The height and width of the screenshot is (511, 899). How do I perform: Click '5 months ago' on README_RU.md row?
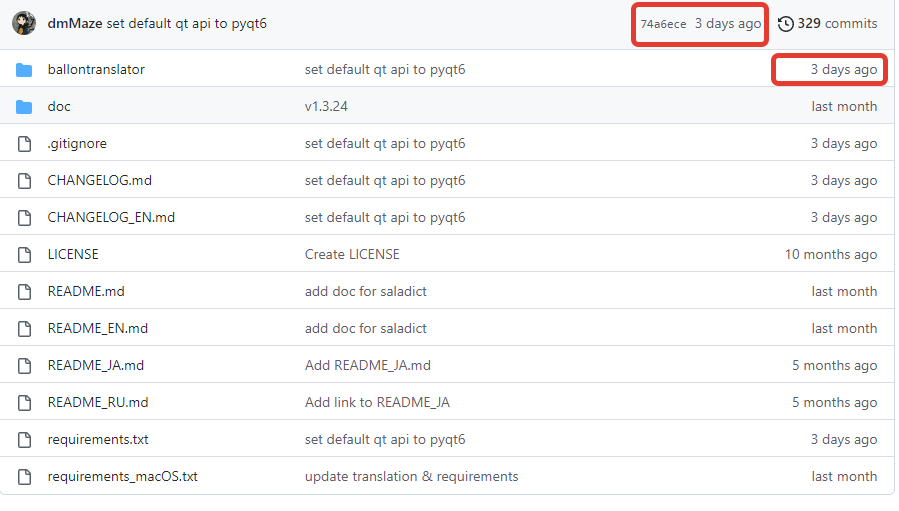pyautogui.click(x=835, y=403)
